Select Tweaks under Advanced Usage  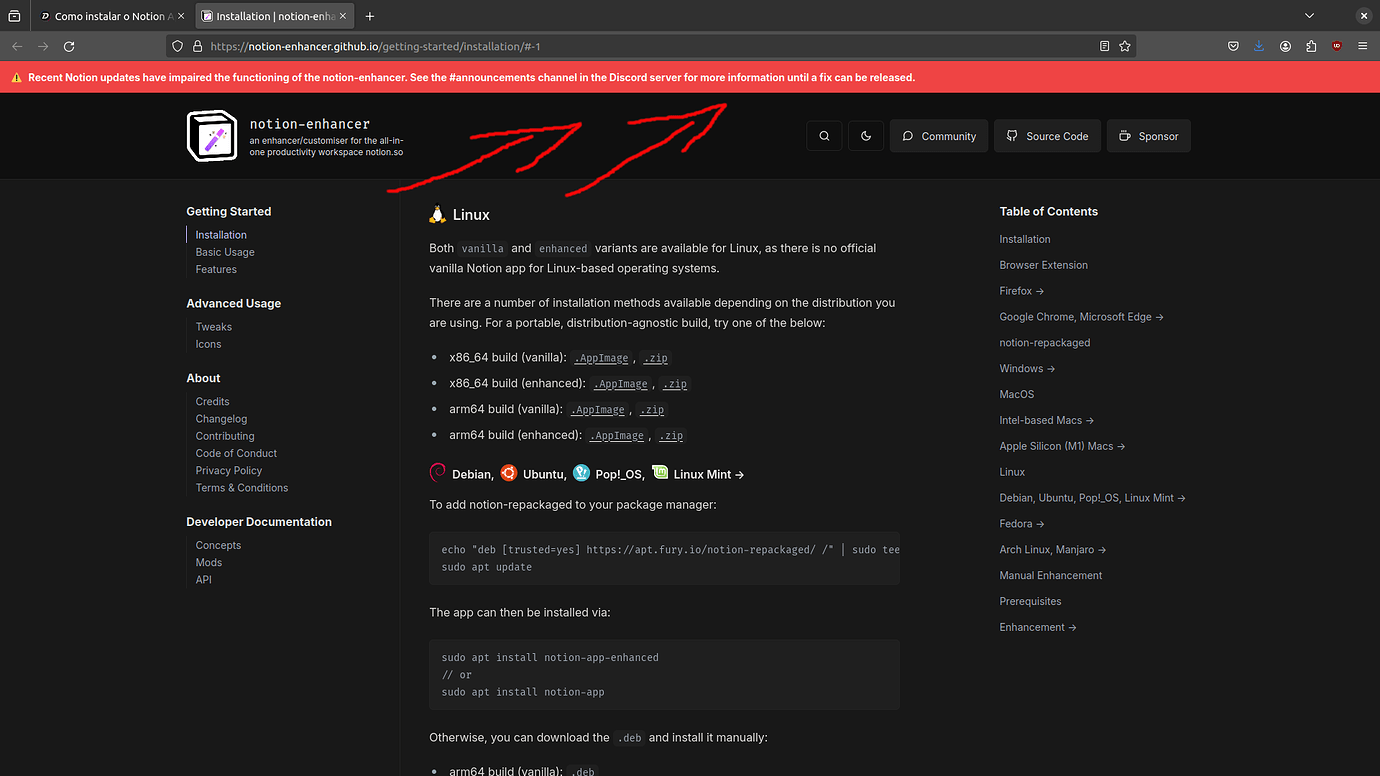click(213, 326)
